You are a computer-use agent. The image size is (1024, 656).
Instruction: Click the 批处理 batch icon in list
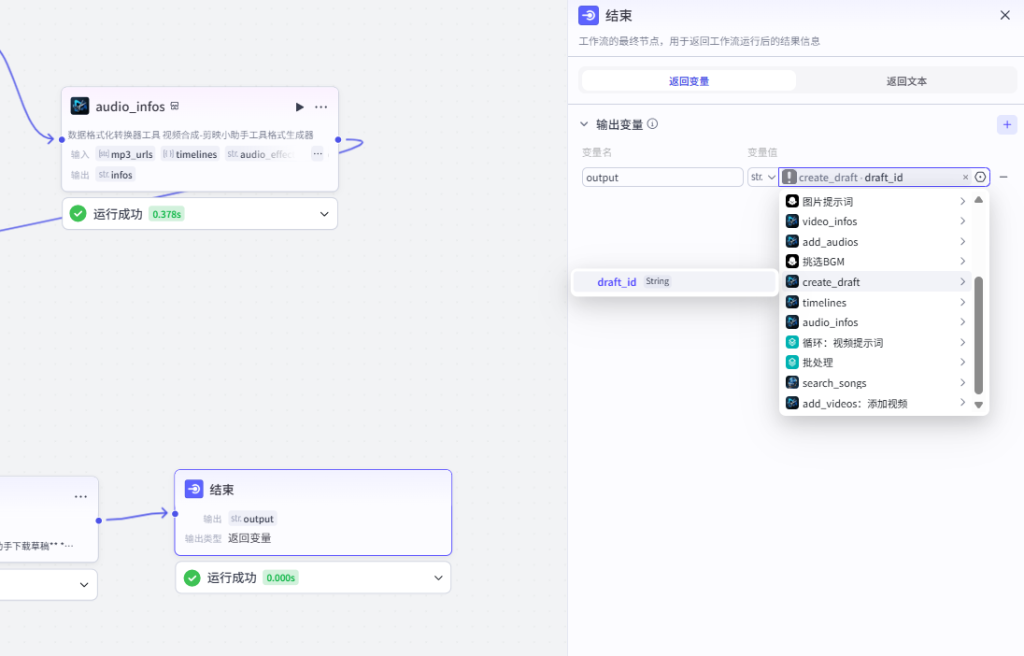click(792, 362)
